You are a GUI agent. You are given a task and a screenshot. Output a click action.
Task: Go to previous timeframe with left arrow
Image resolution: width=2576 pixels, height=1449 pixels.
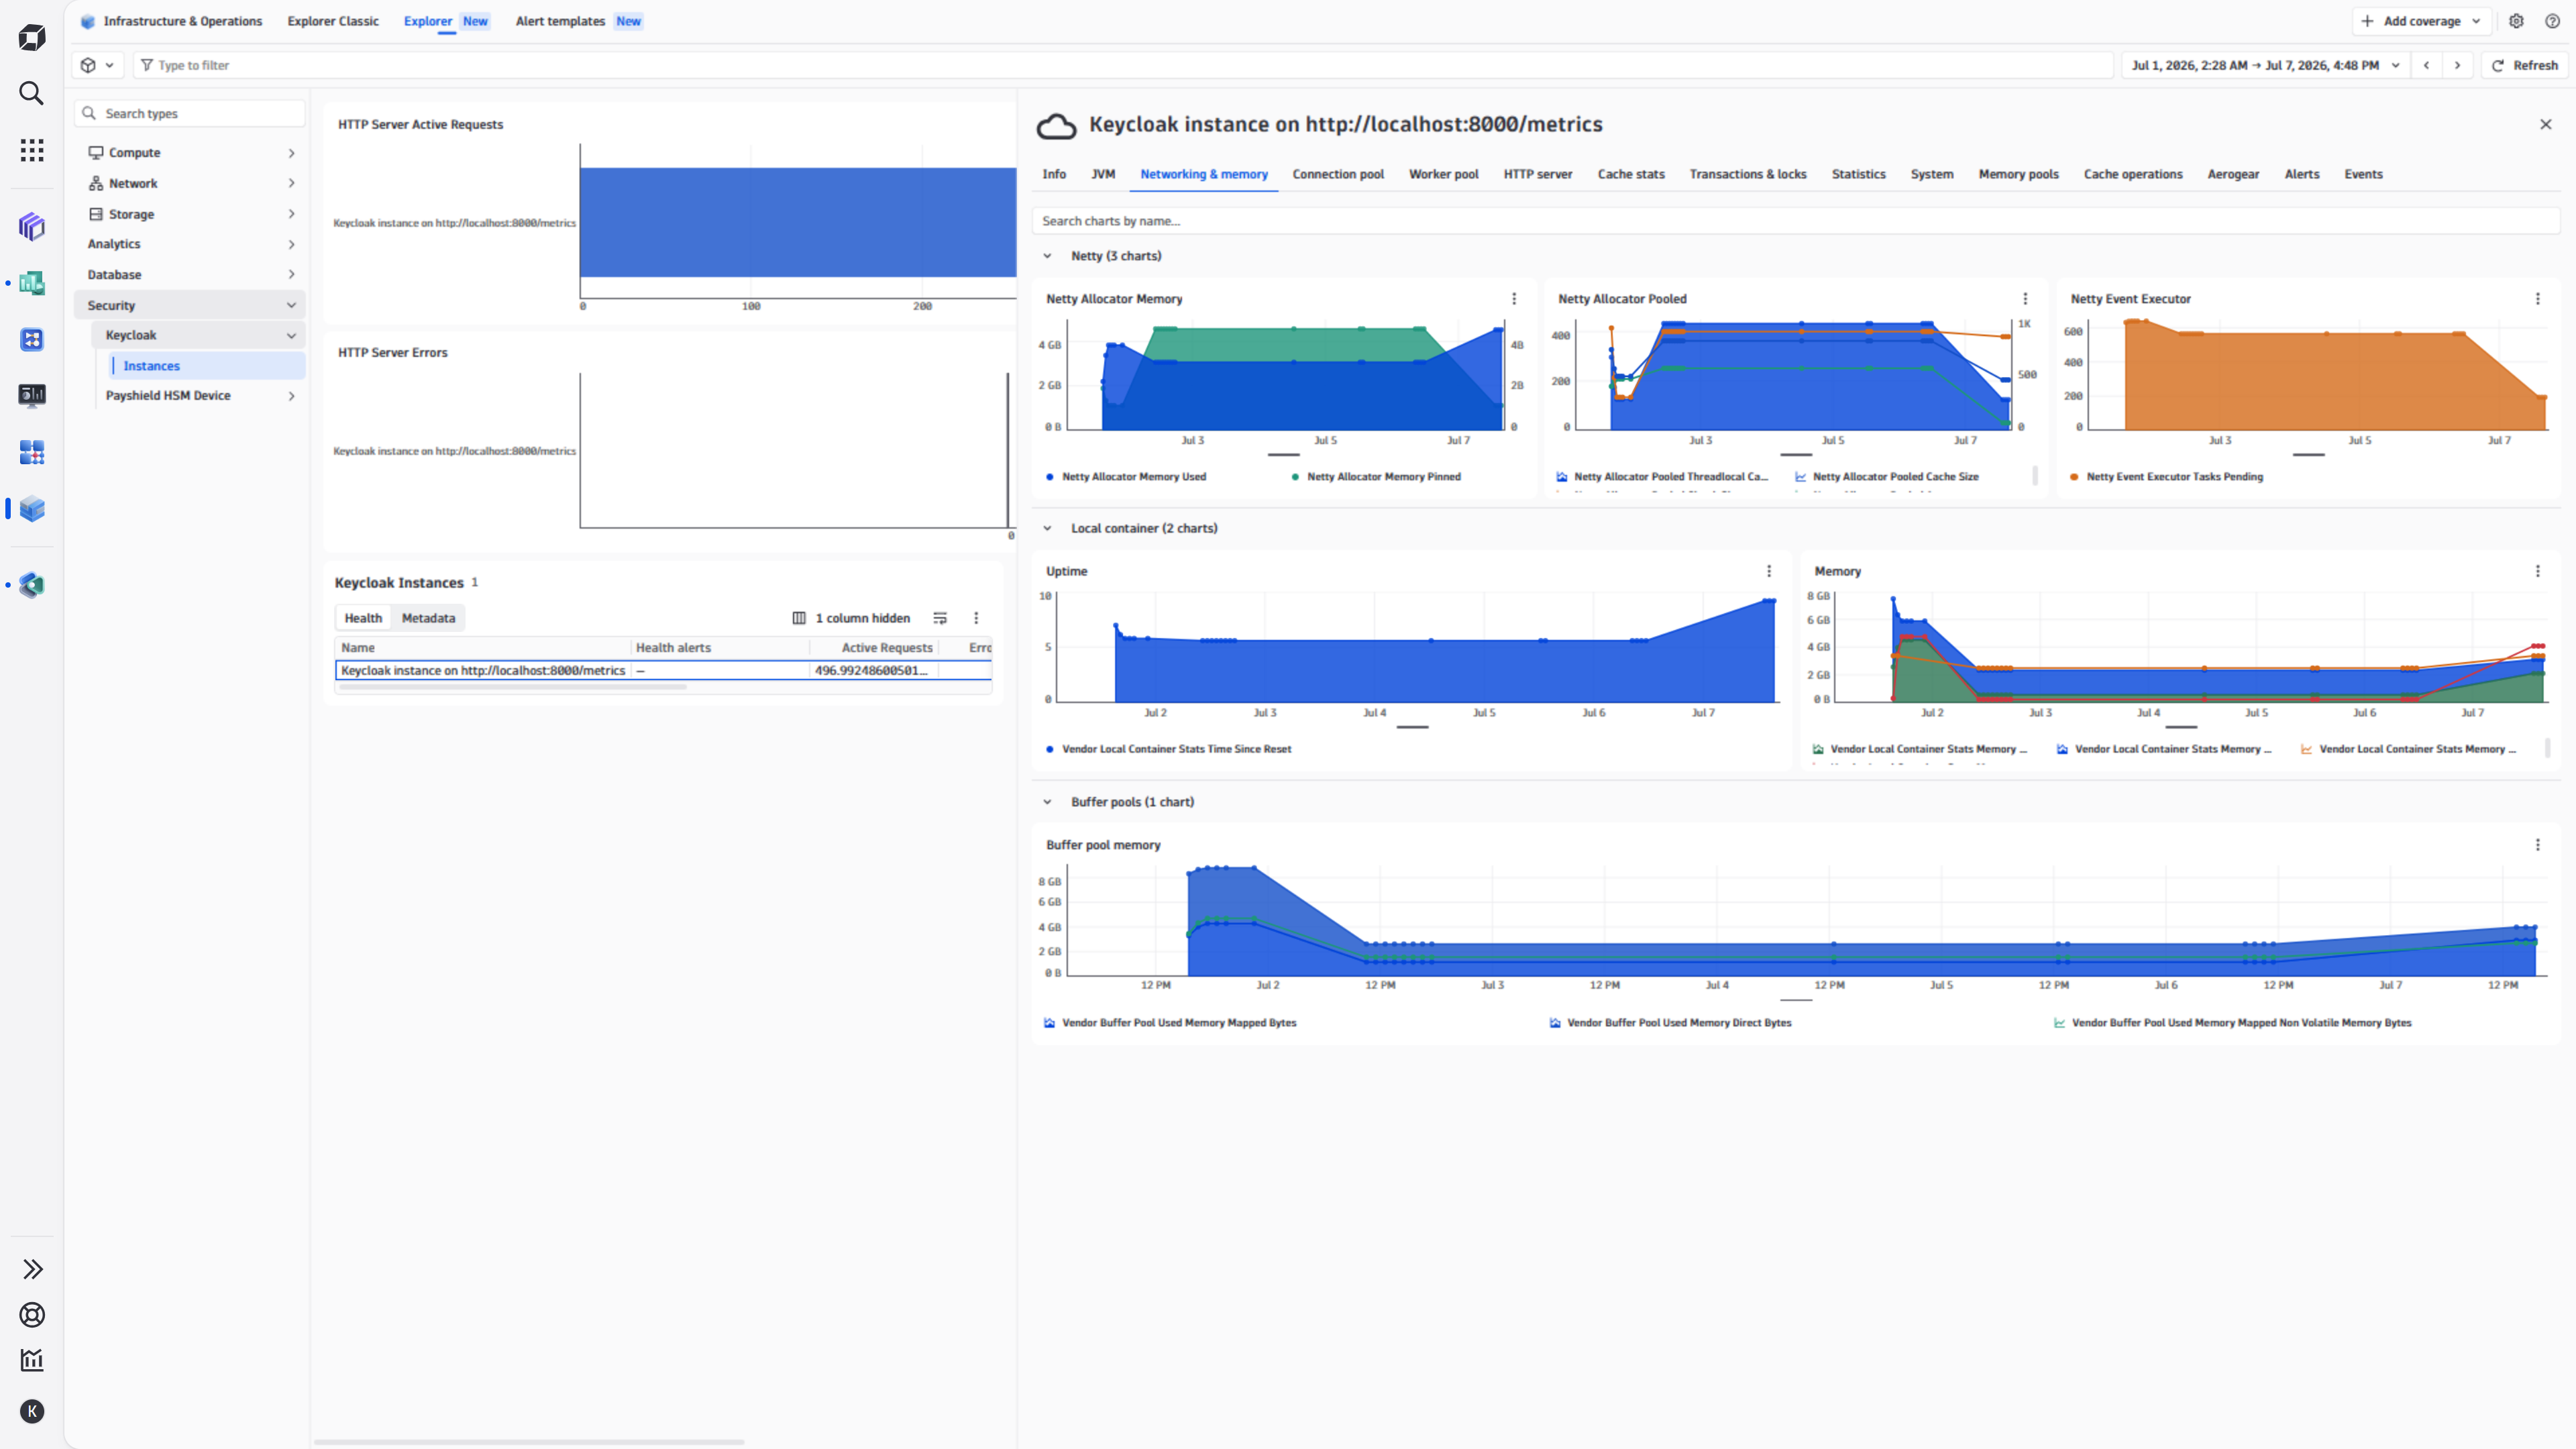point(2427,65)
